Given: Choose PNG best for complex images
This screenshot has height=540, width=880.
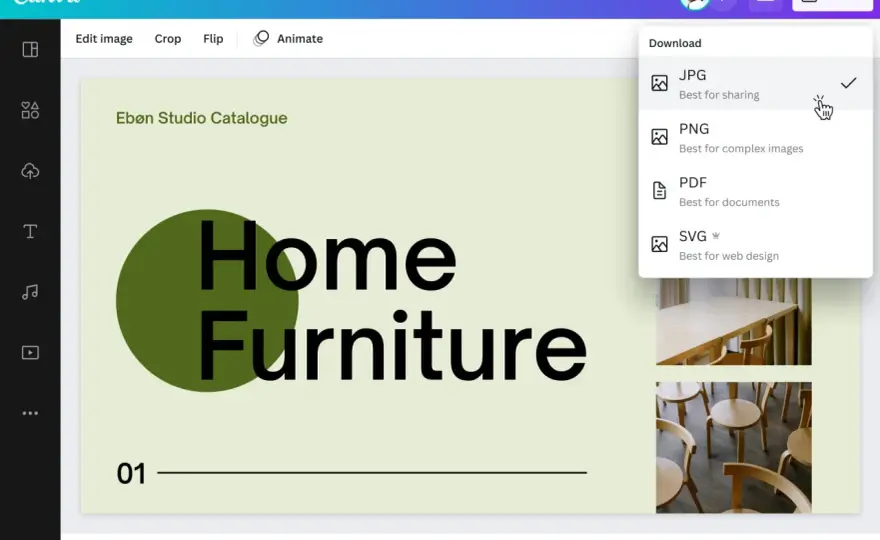Looking at the screenshot, I should click(755, 138).
